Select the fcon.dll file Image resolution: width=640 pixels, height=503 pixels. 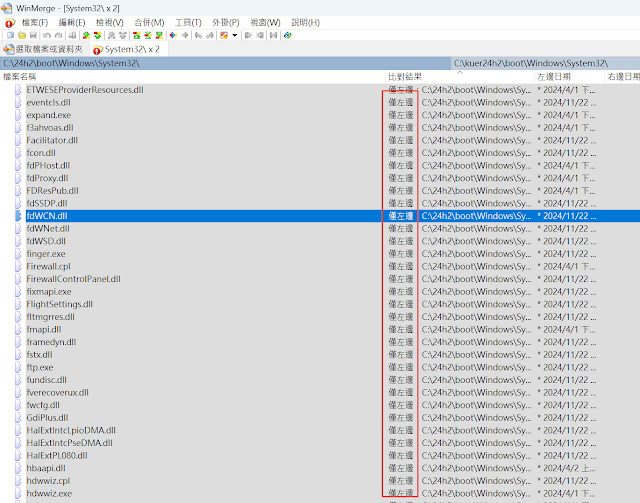41,153
